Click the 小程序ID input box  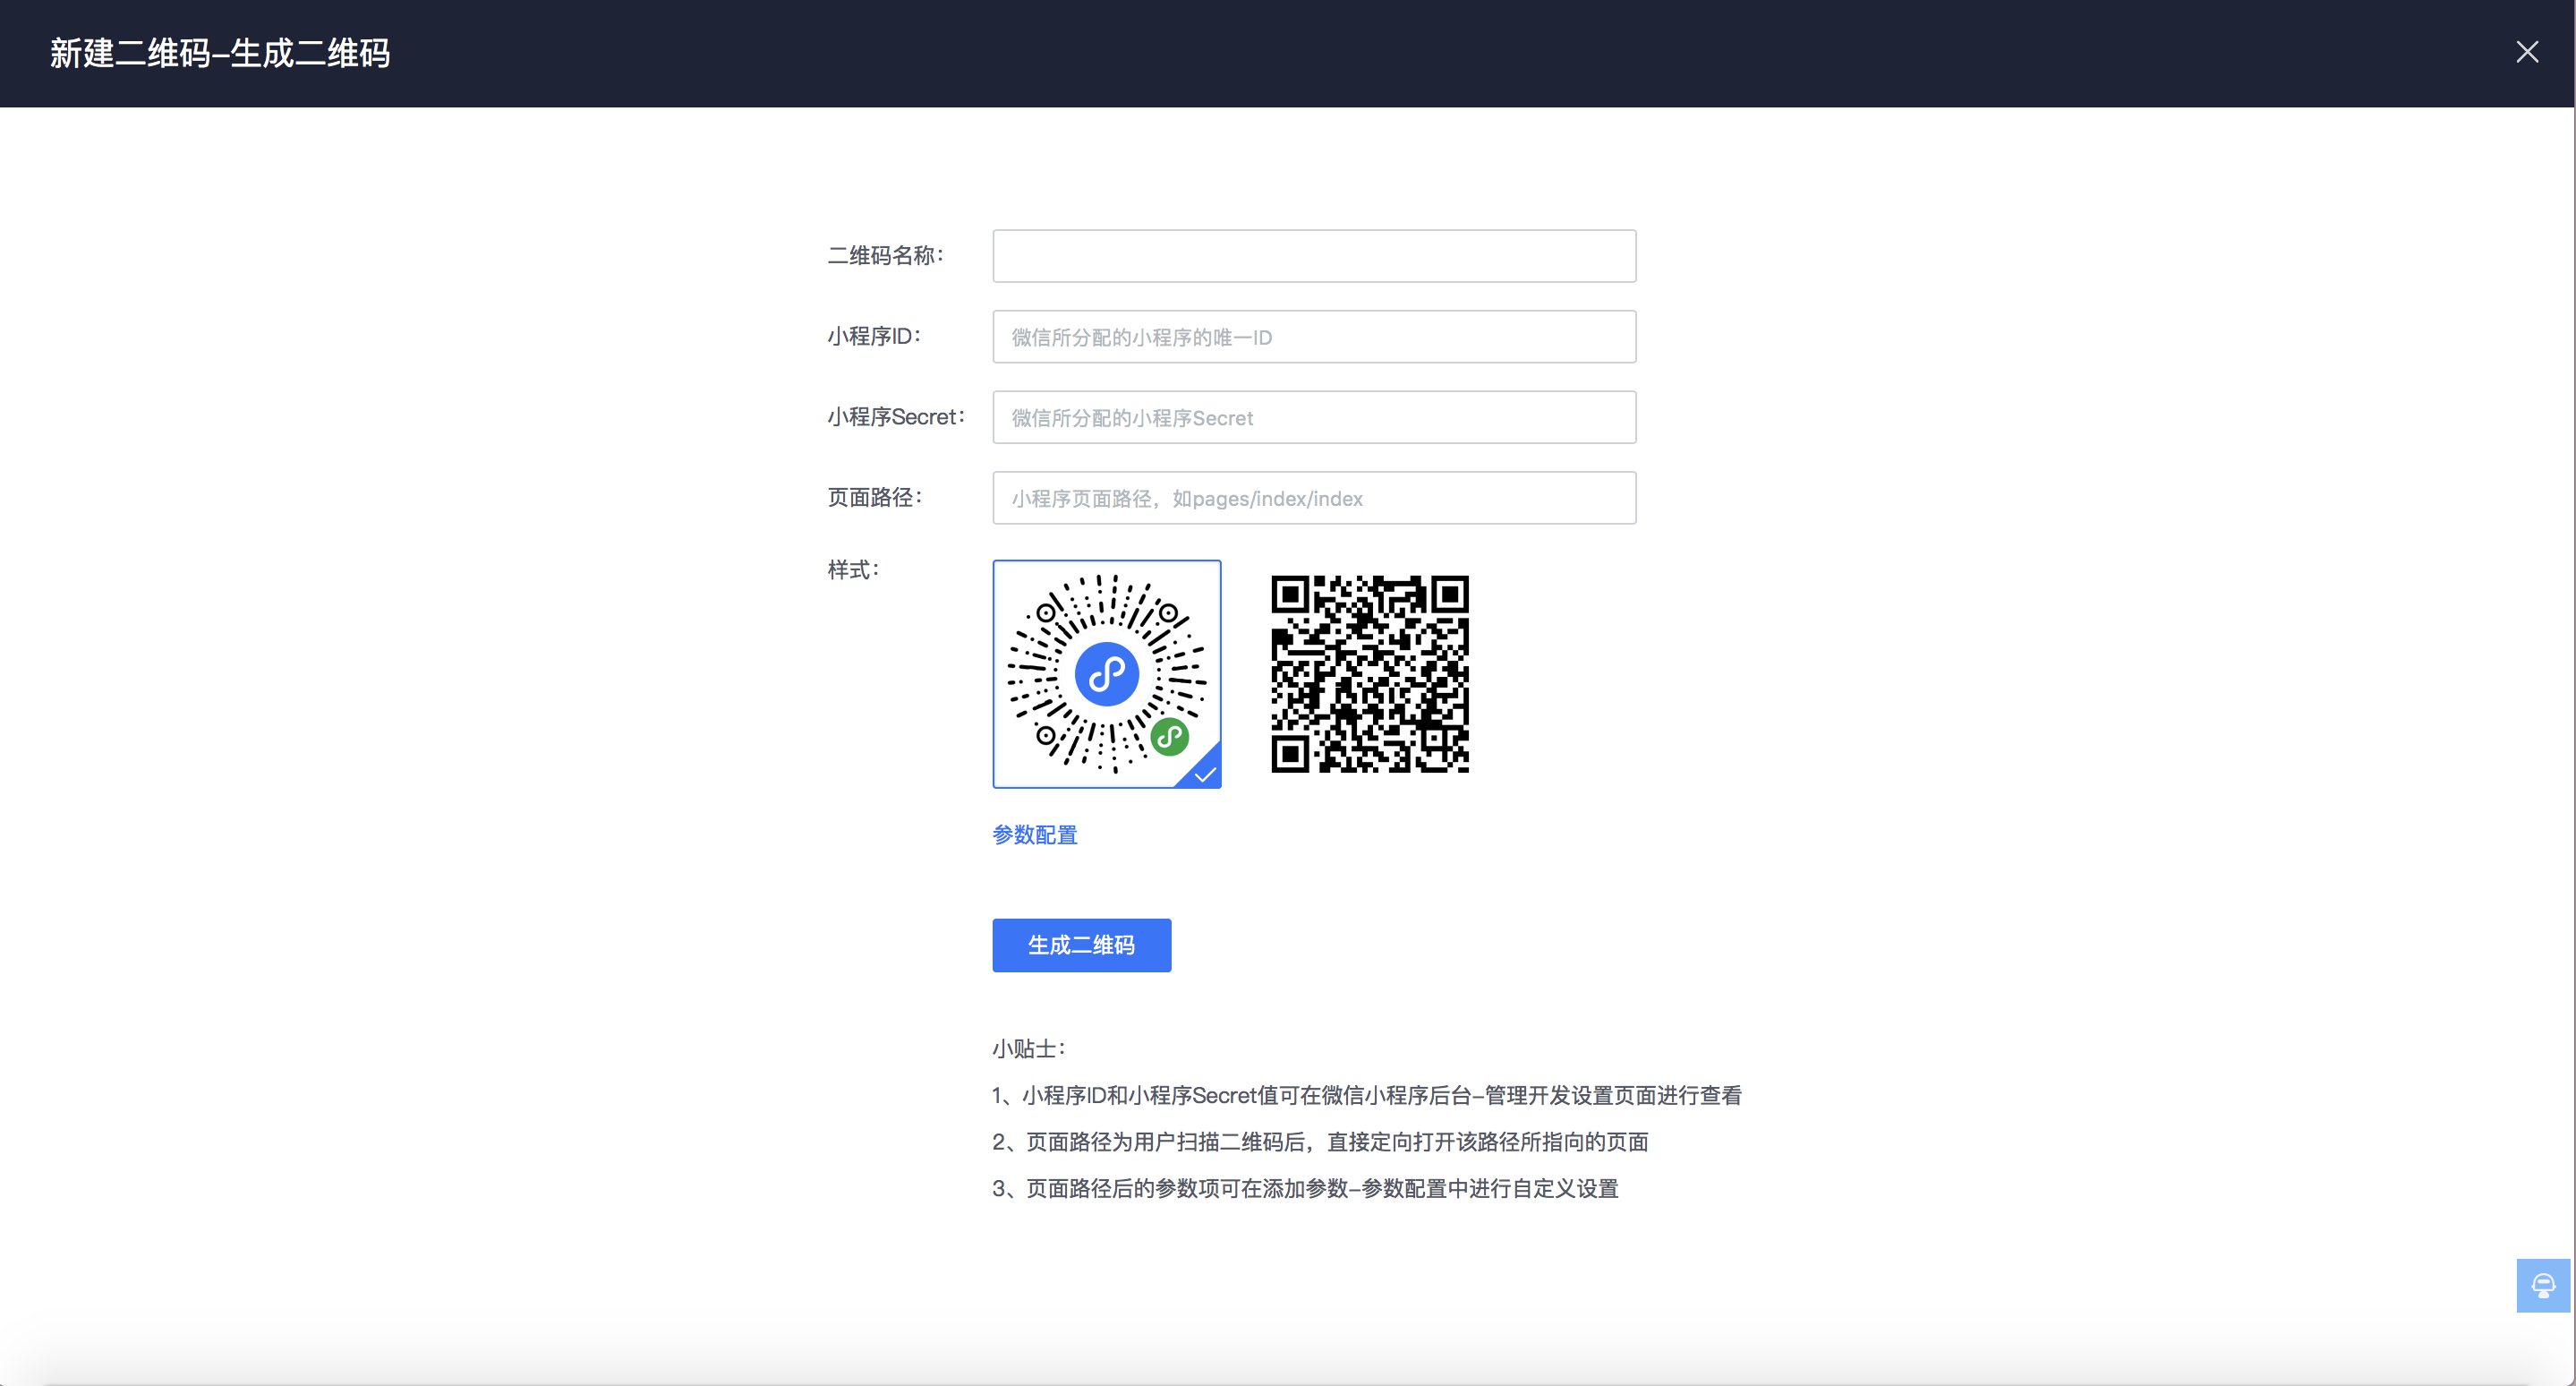click(x=1313, y=337)
